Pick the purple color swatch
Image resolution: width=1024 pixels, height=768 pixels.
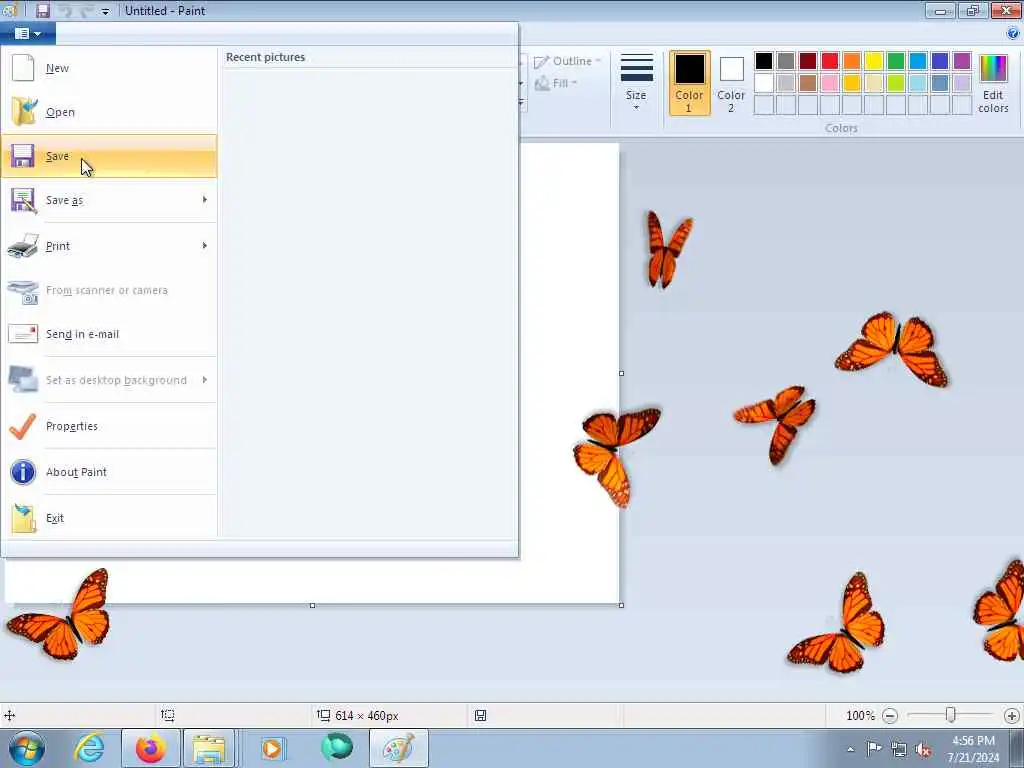(x=962, y=61)
